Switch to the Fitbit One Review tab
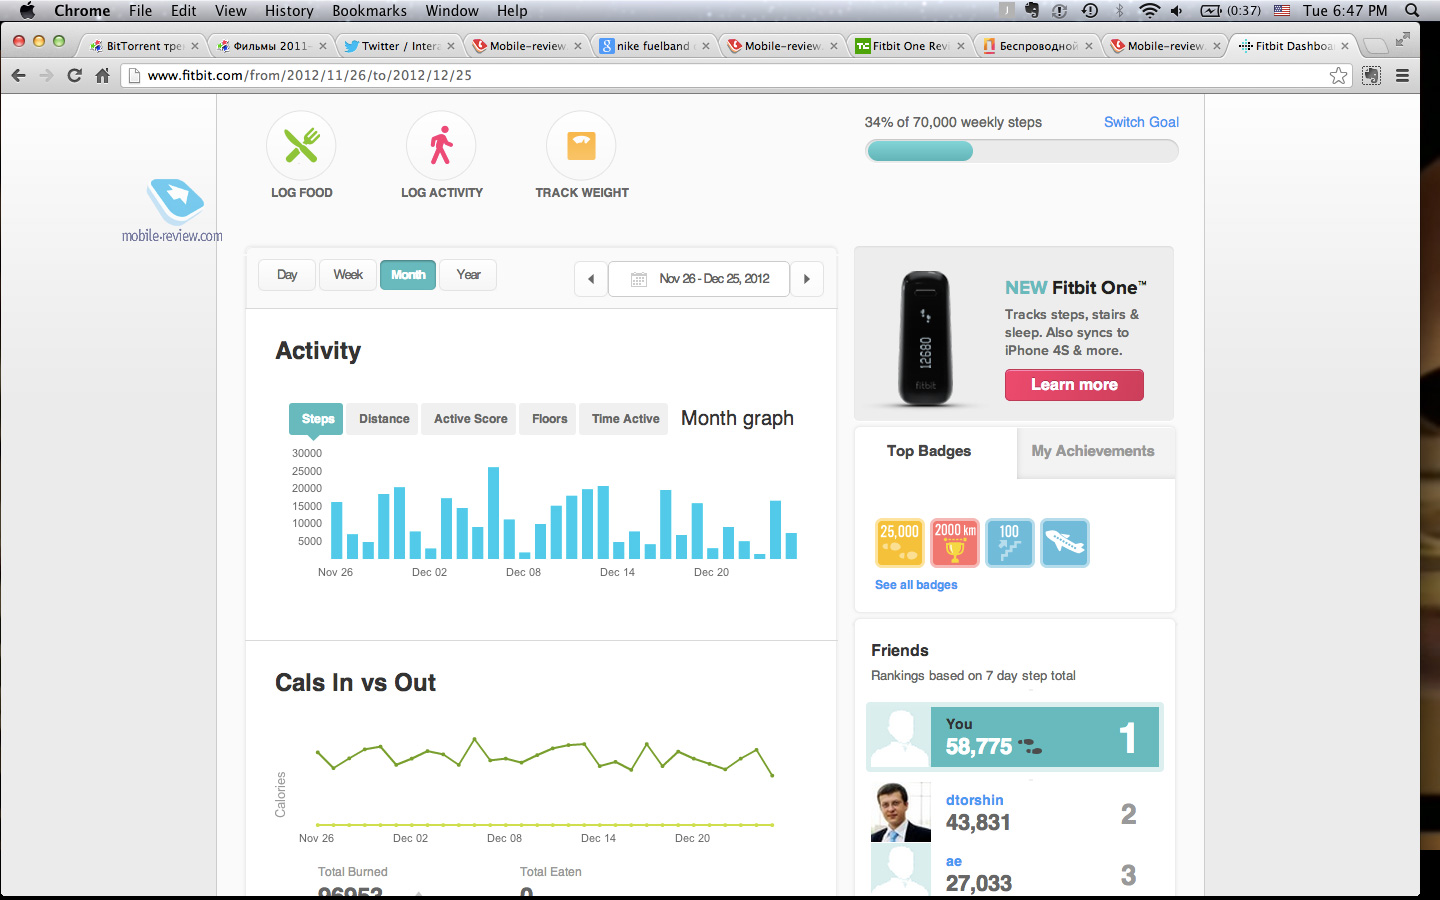 tap(908, 46)
